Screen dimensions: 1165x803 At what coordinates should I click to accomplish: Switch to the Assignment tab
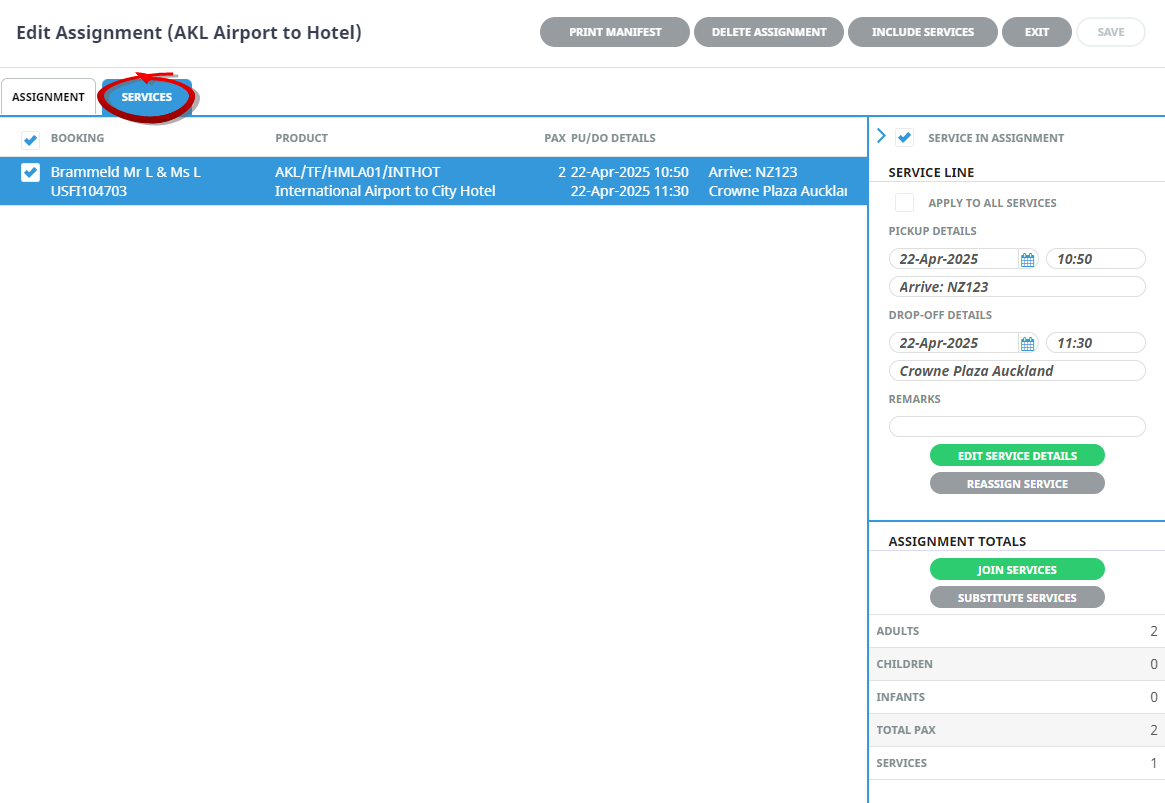pos(48,97)
